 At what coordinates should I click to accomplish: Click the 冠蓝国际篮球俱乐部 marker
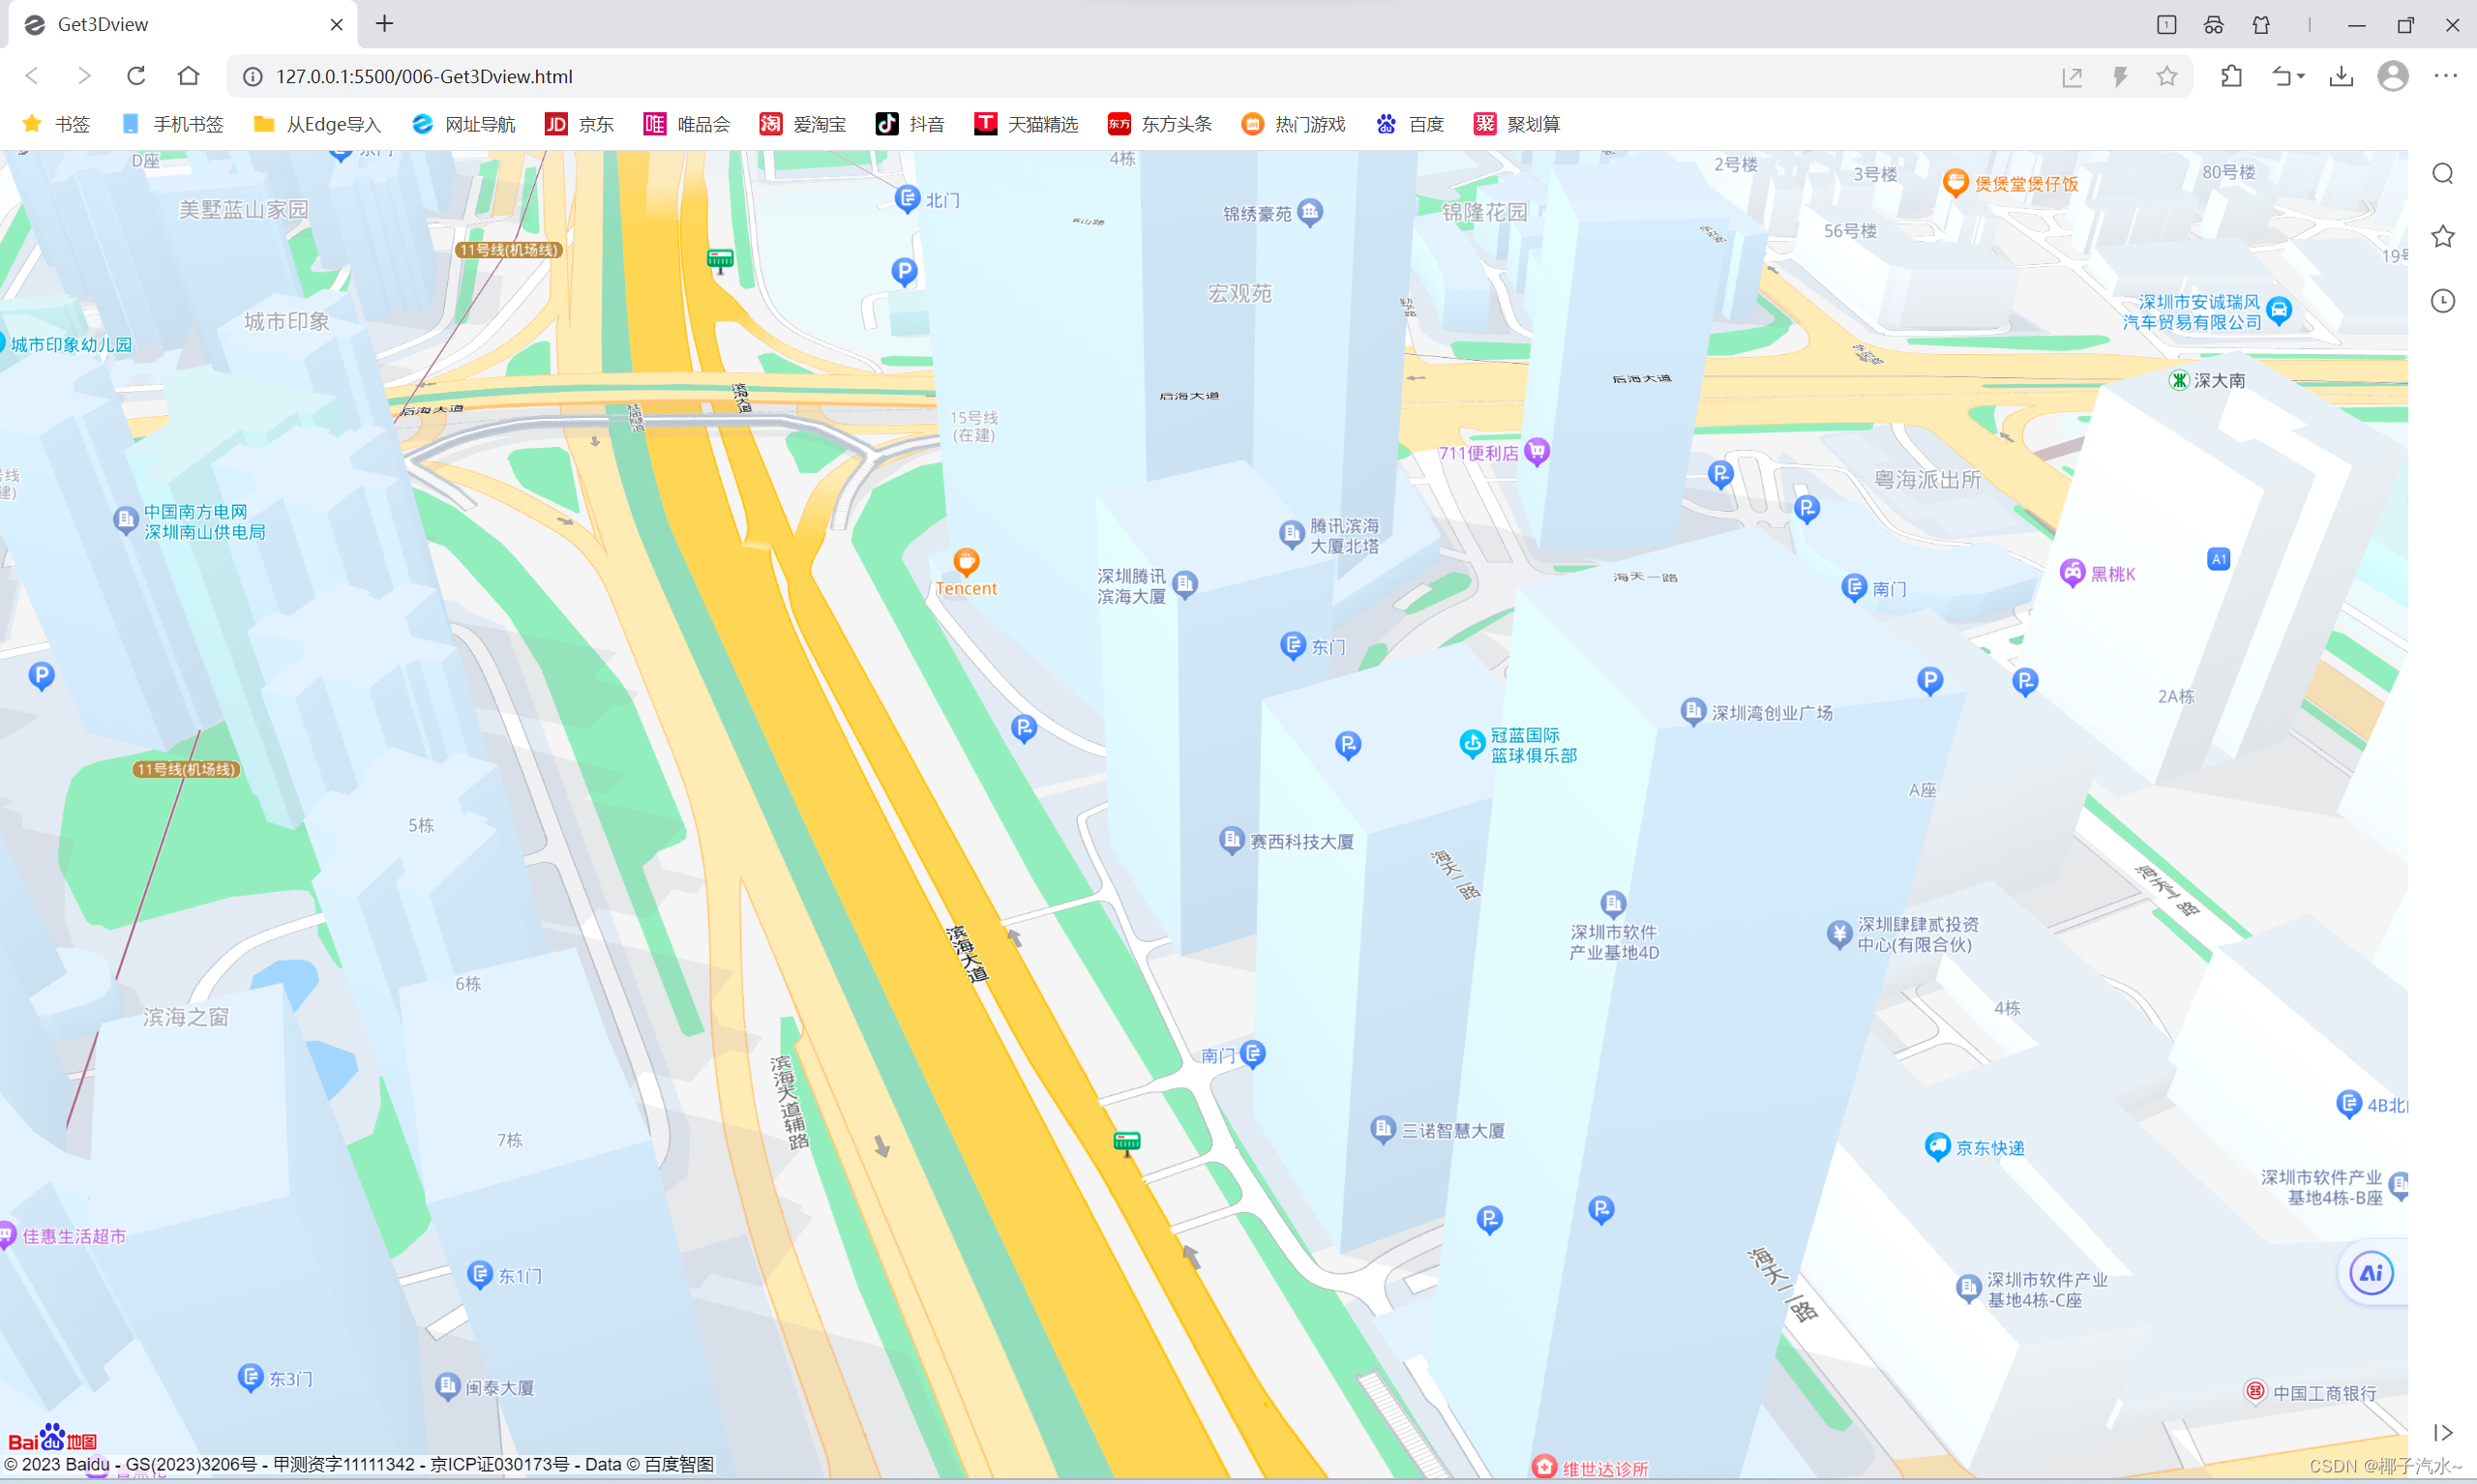(1472, 743)
